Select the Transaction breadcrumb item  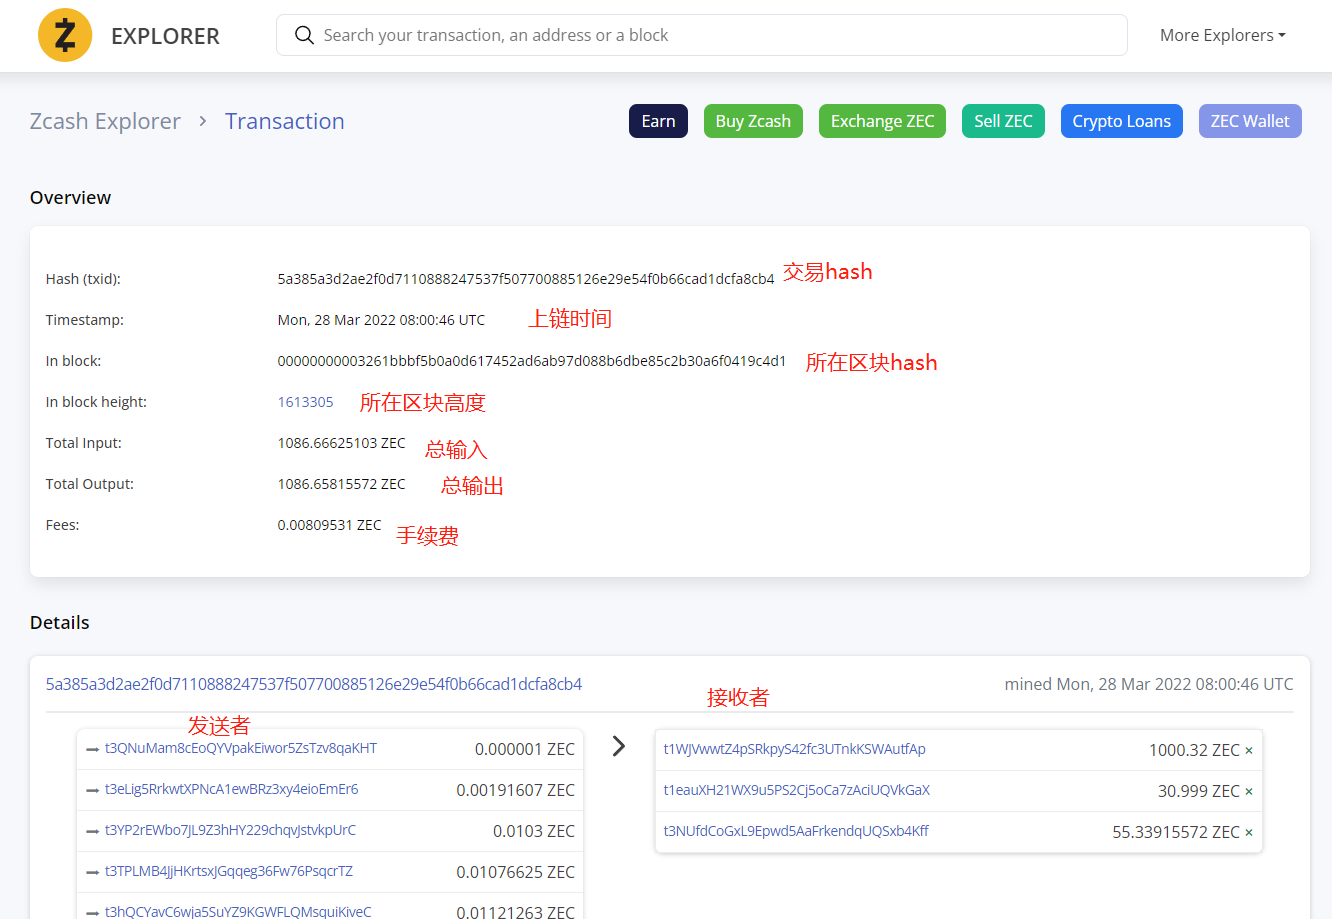point(285,121)
